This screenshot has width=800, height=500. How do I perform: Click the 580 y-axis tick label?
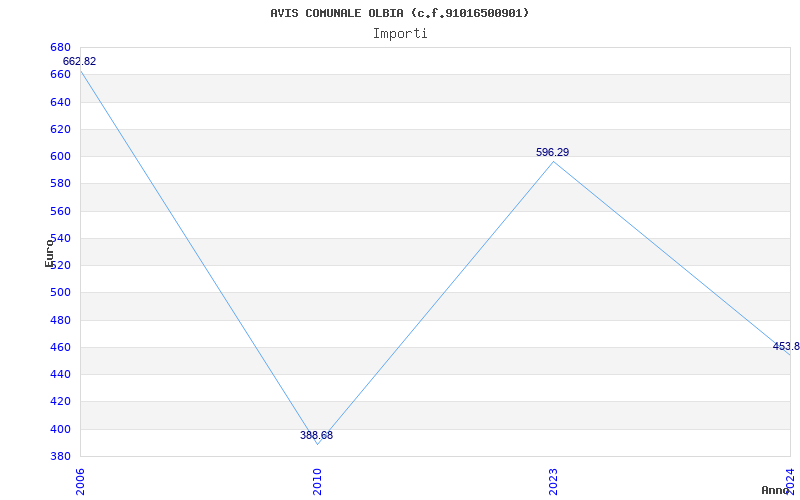[x=60, y=184]
